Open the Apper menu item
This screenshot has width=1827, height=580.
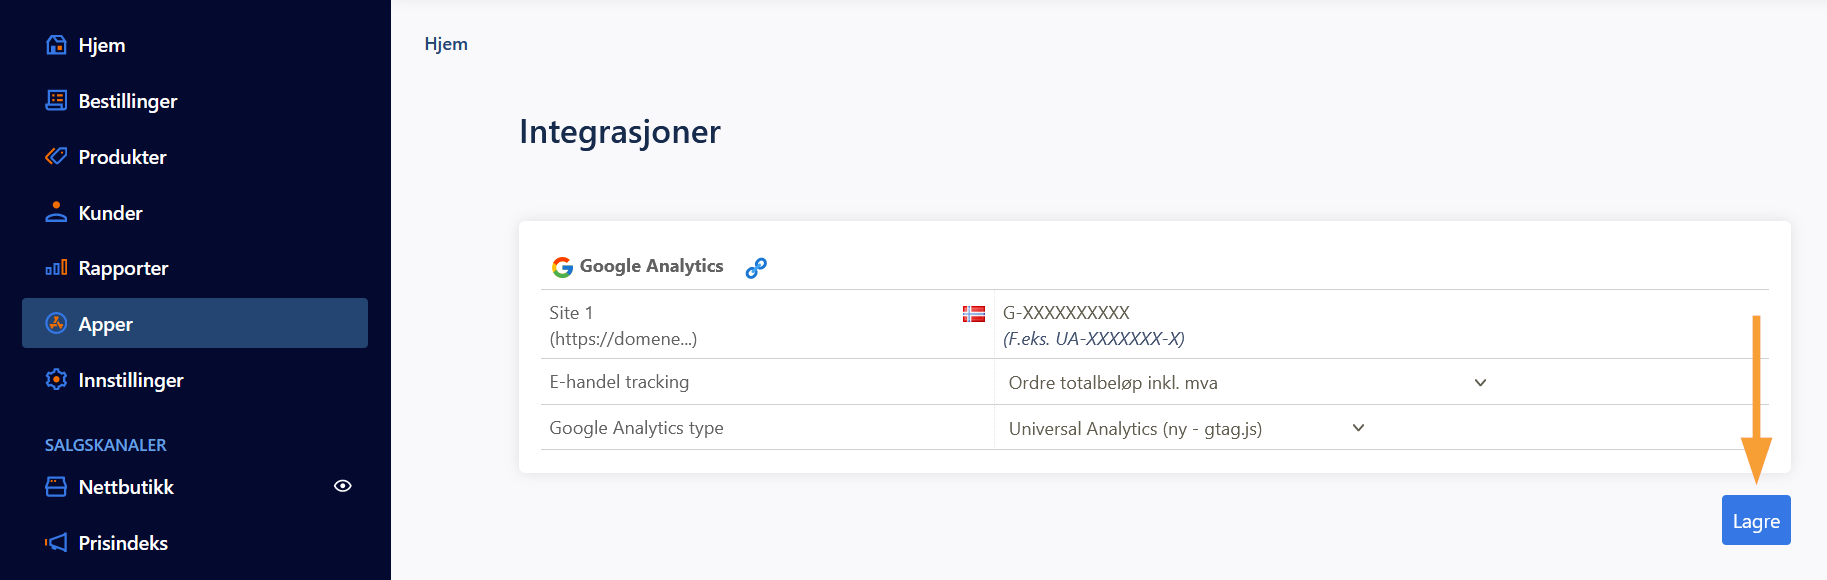pyautogui.click(x=195, y=324)
